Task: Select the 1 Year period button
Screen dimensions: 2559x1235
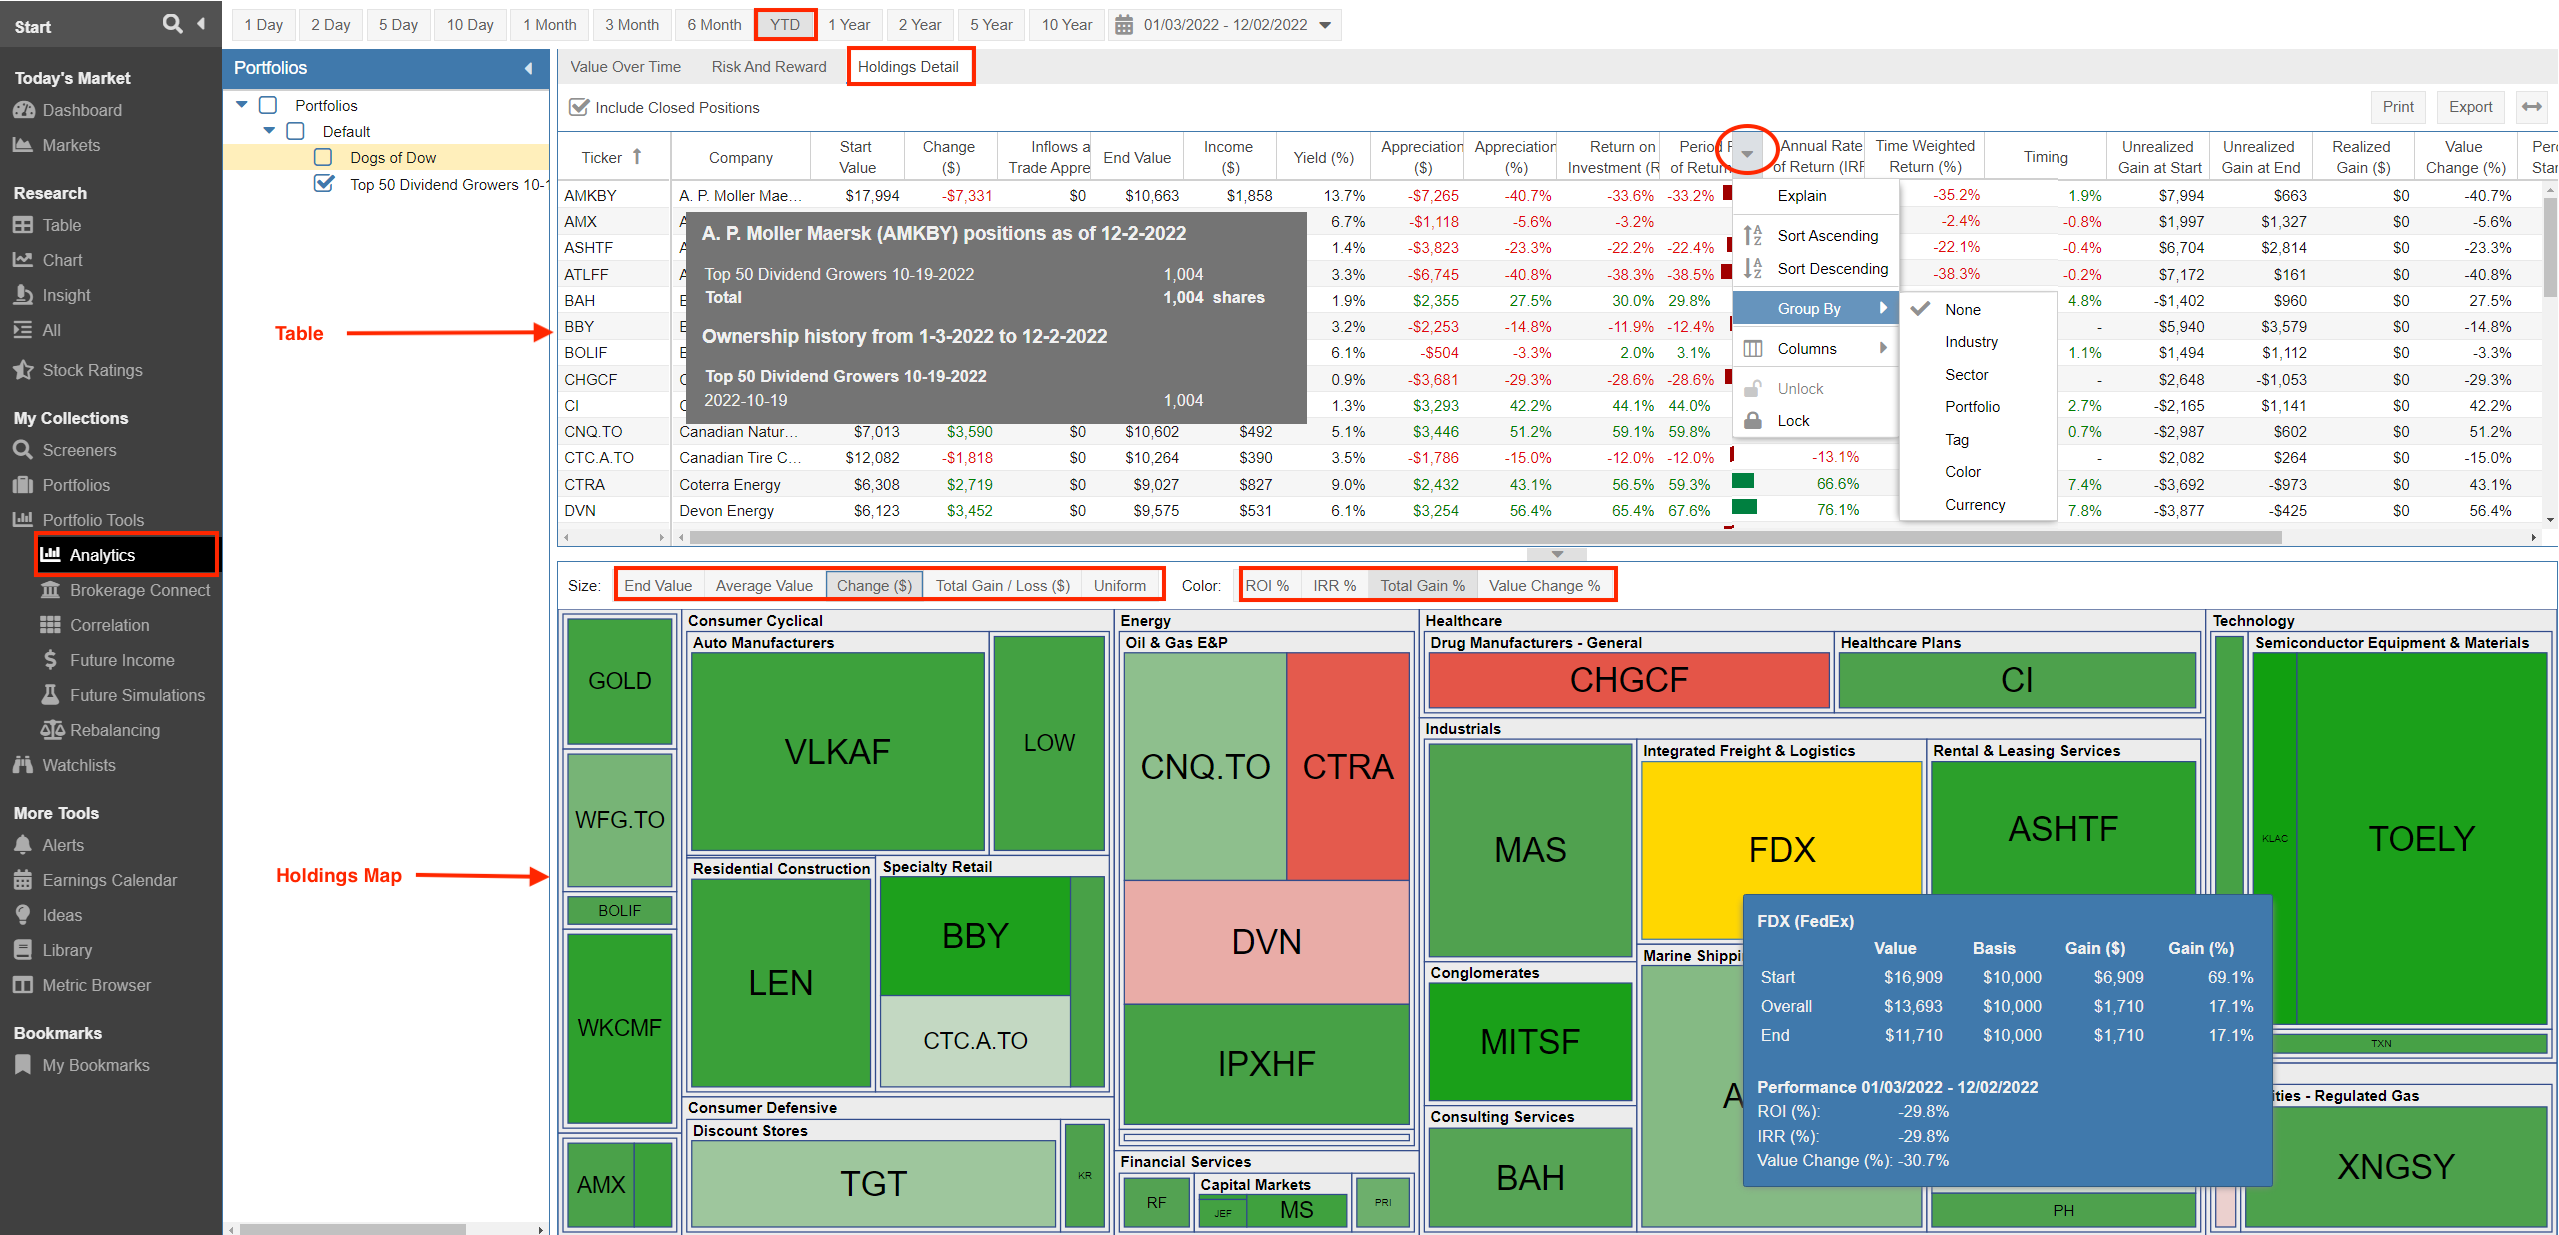Action: point(849,24)
